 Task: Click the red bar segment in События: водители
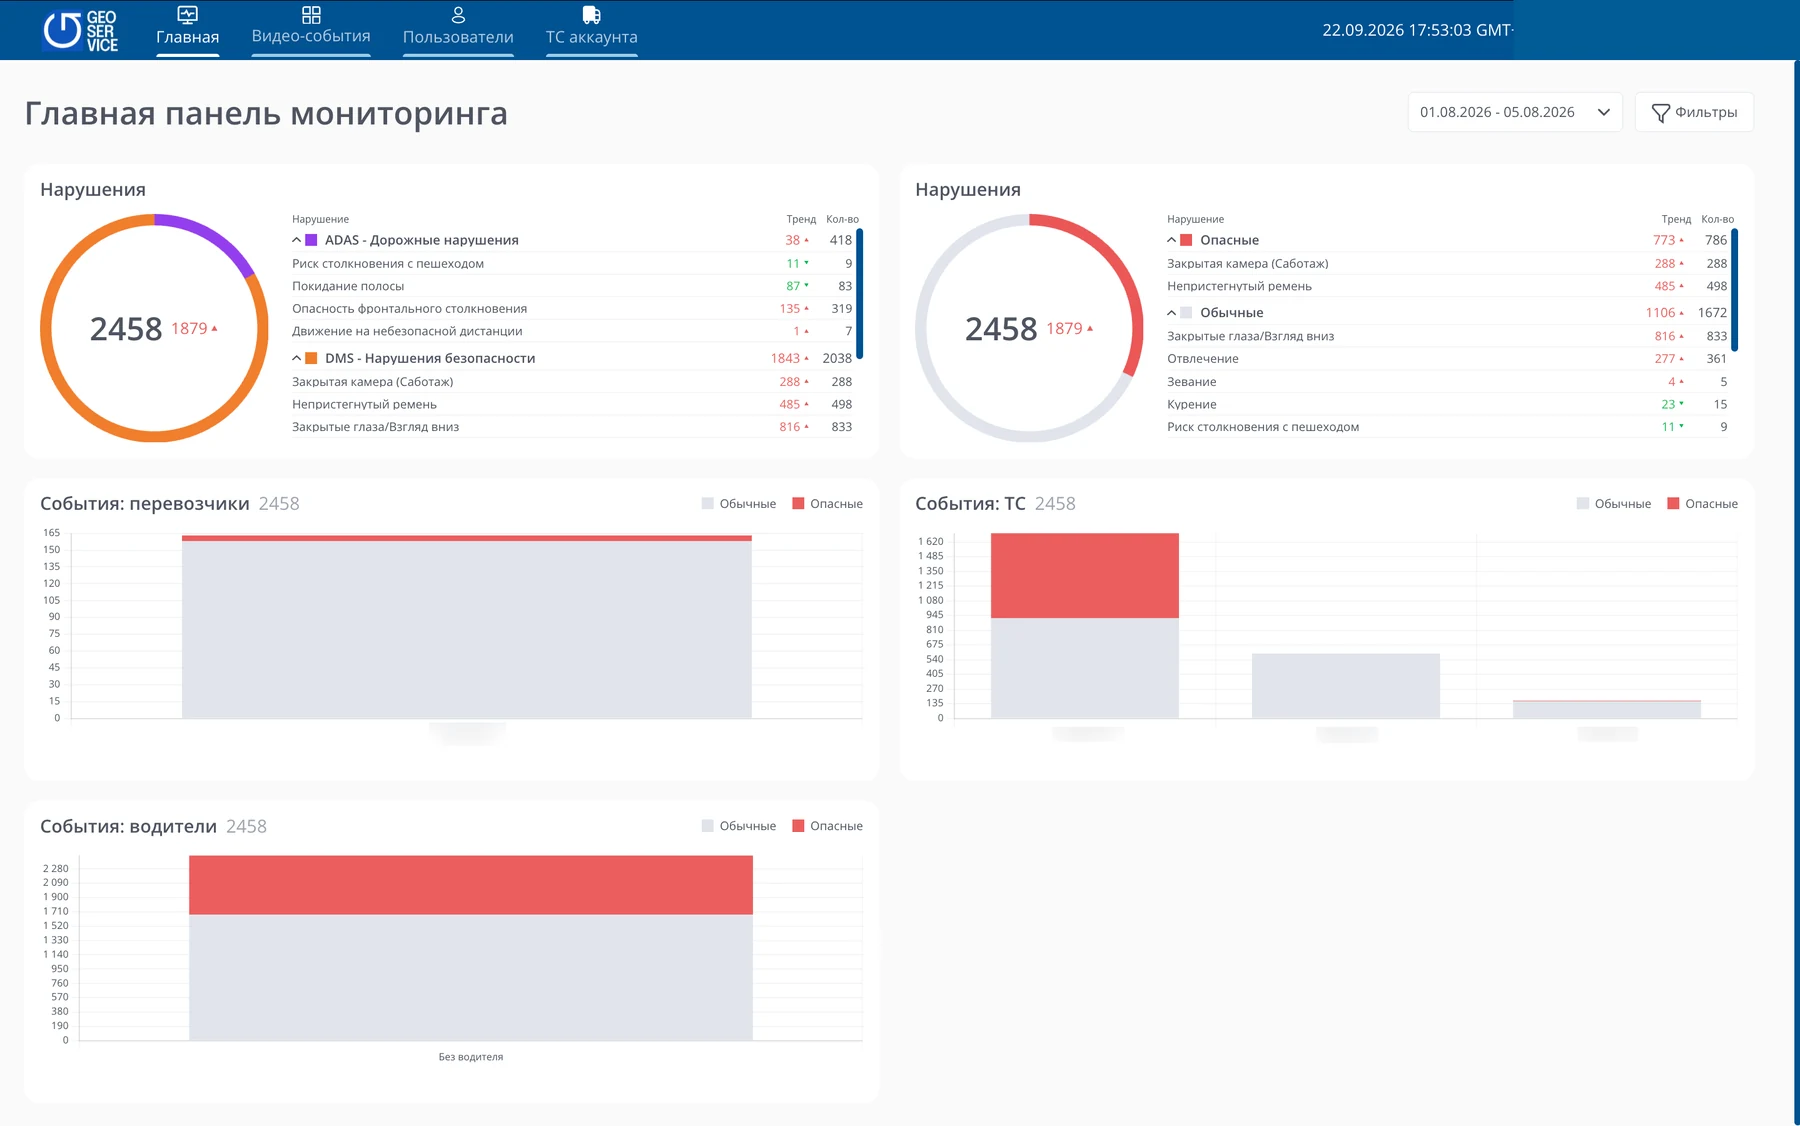pos(471,885)
